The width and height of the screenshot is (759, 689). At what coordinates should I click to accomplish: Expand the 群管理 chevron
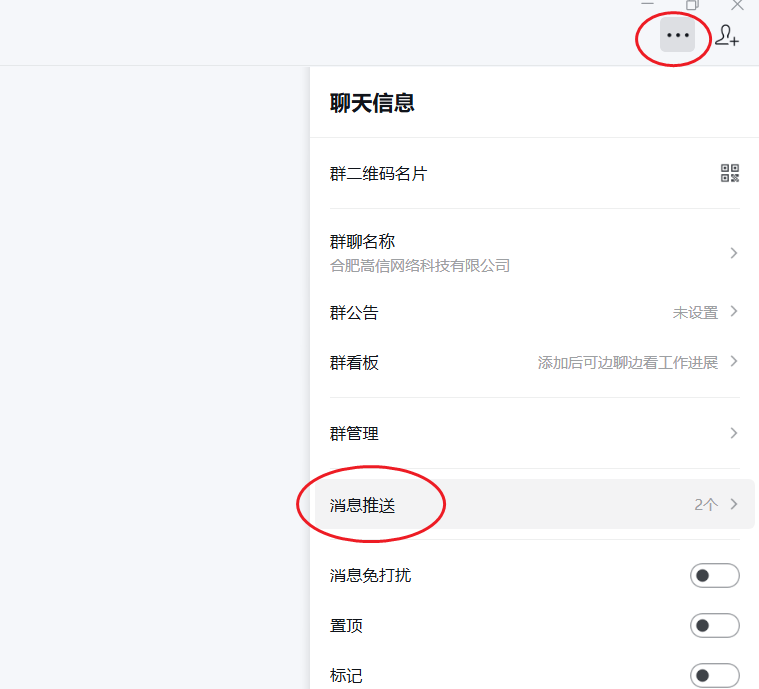pos(734,433)
